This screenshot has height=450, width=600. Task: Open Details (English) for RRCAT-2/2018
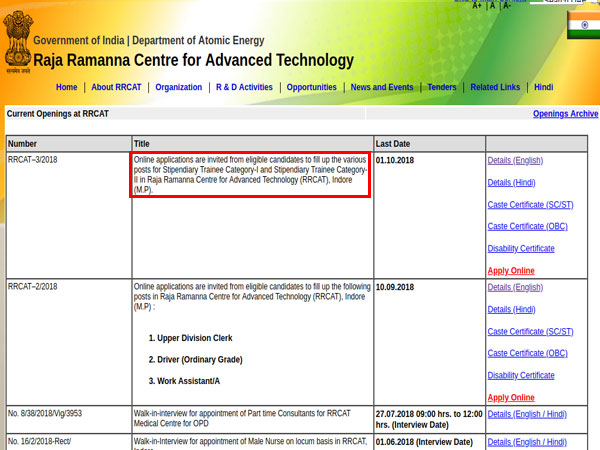[515, 287]
